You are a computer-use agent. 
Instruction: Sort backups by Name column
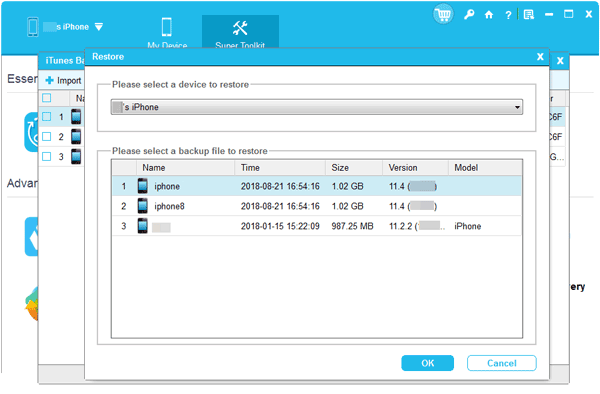point(185,168)
